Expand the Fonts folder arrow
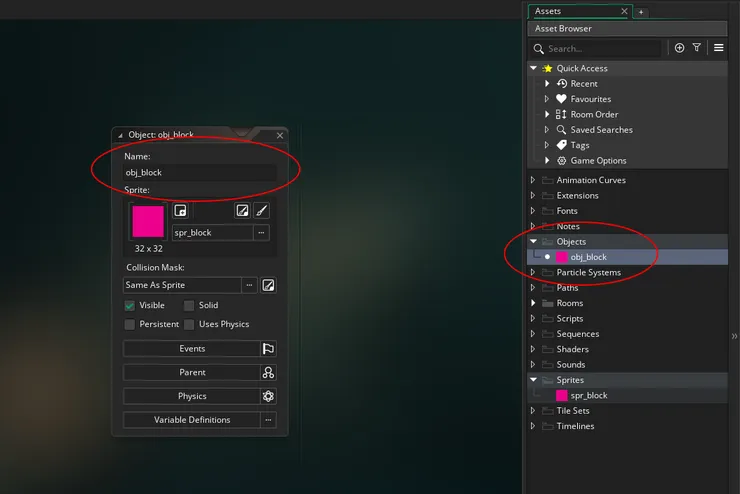The image size is (740, 494). click(533, 210)
